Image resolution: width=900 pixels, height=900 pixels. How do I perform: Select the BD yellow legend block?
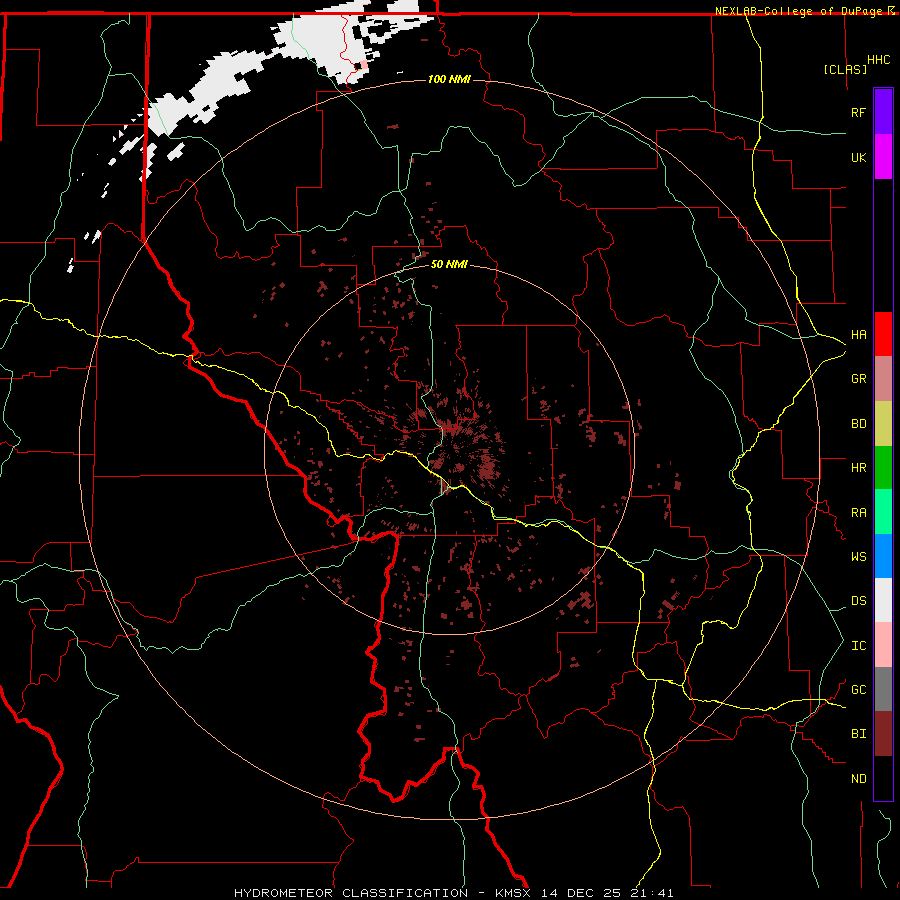[x=883, y=424]
